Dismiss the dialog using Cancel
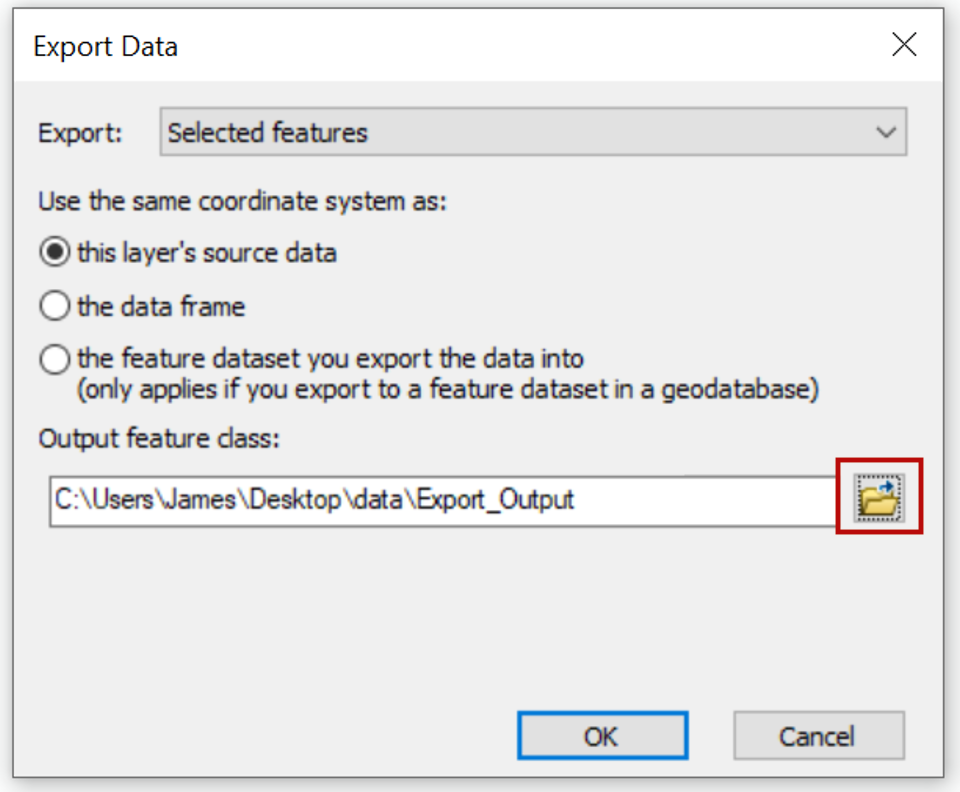Image resolution: width=960 pixels, height=792 pixels. 819,736
